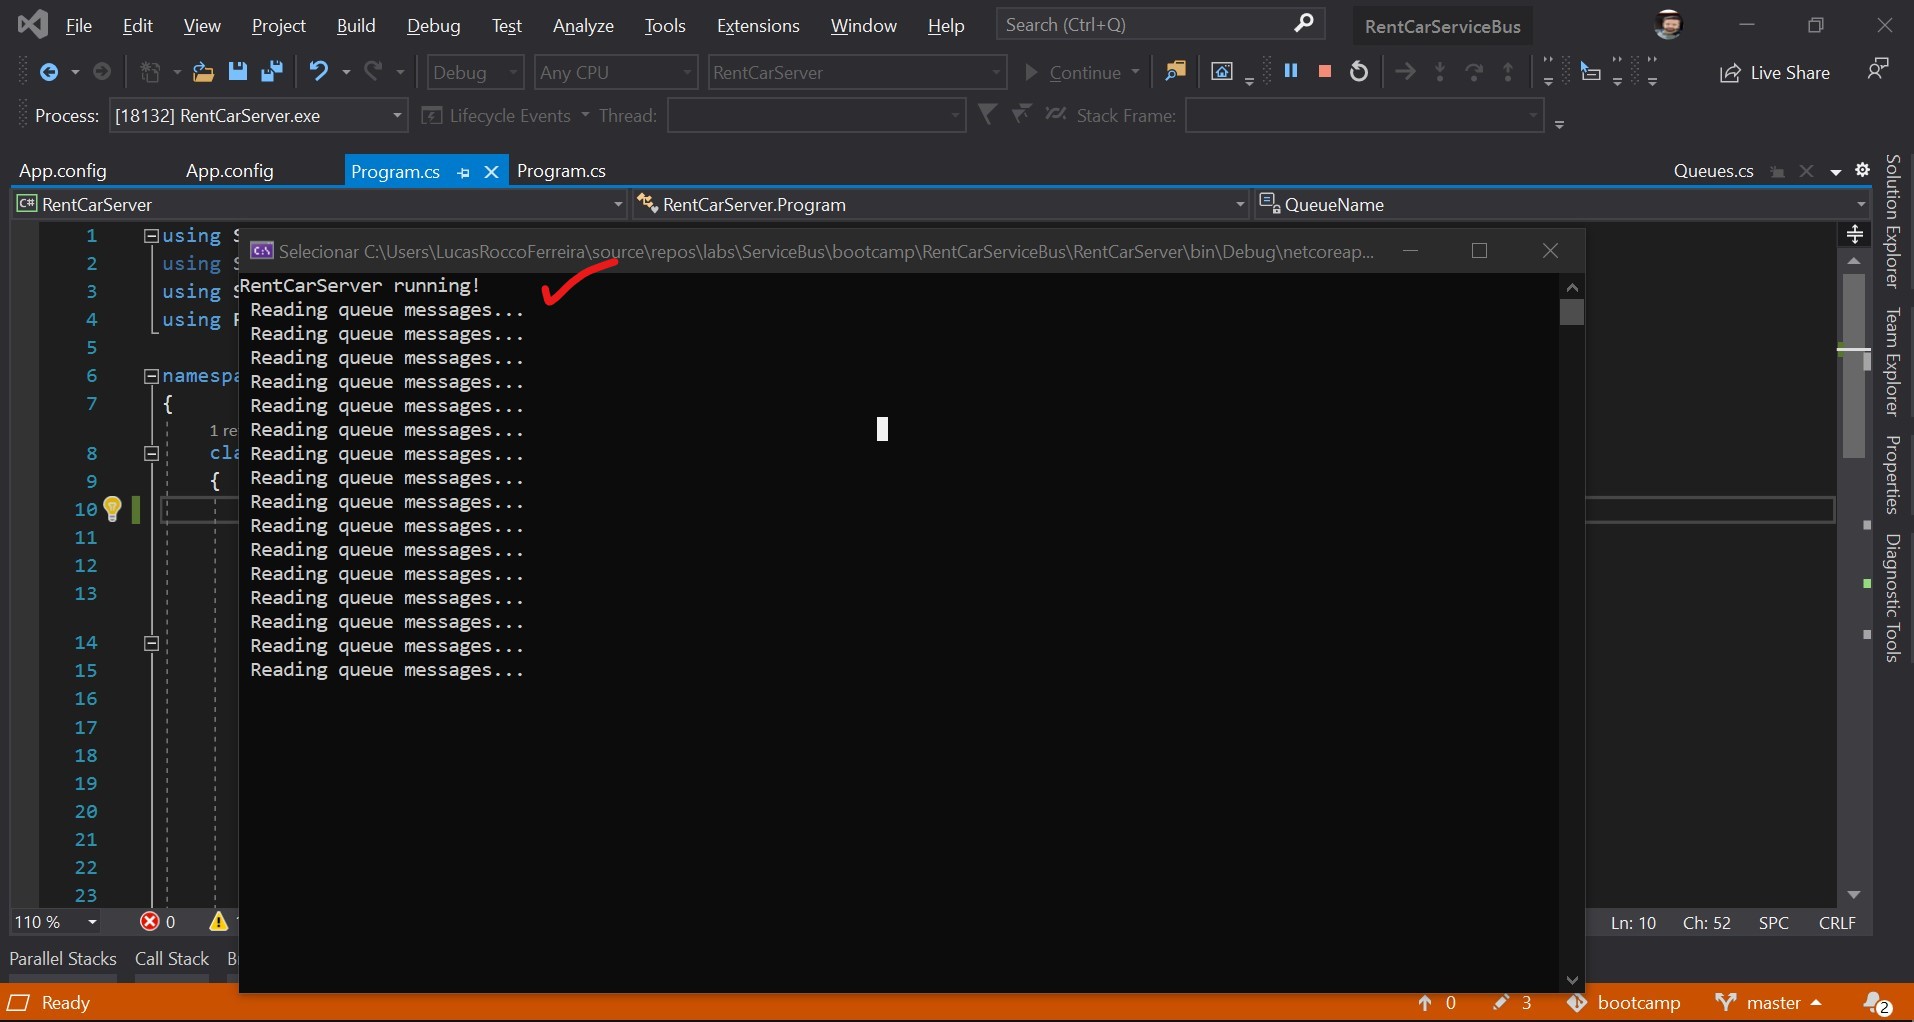Click the toggle thread switching icon
This screenshot has height=1022, width=1914.
(x=1056, y=115)
